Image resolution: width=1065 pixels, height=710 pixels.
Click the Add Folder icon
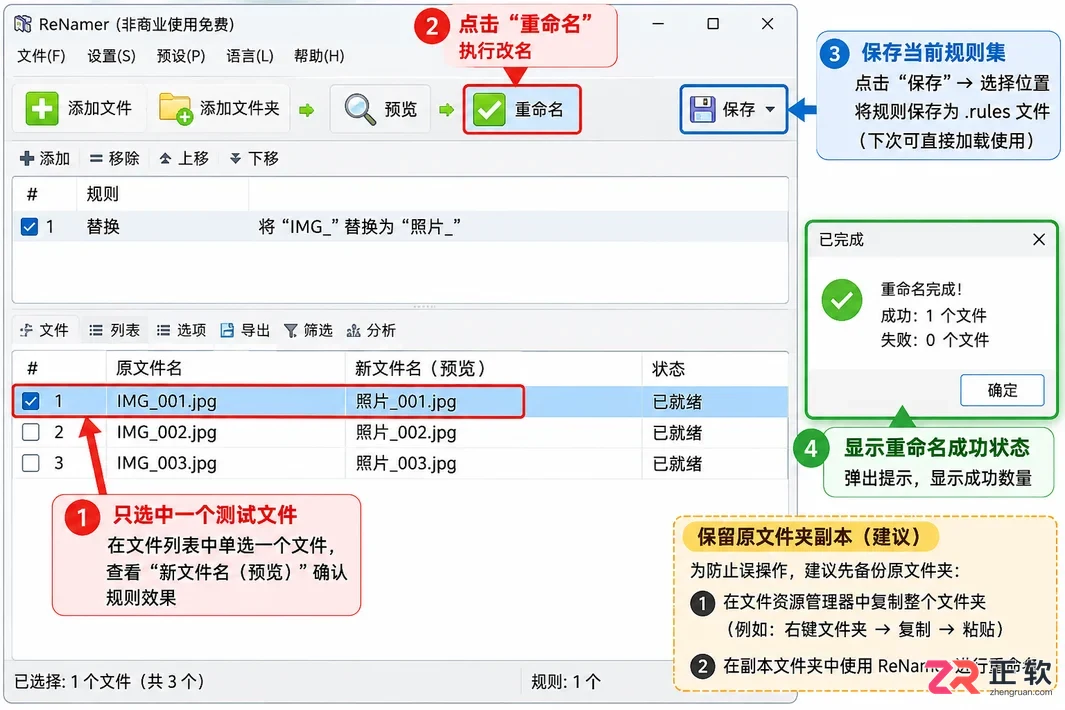point(175,109)
